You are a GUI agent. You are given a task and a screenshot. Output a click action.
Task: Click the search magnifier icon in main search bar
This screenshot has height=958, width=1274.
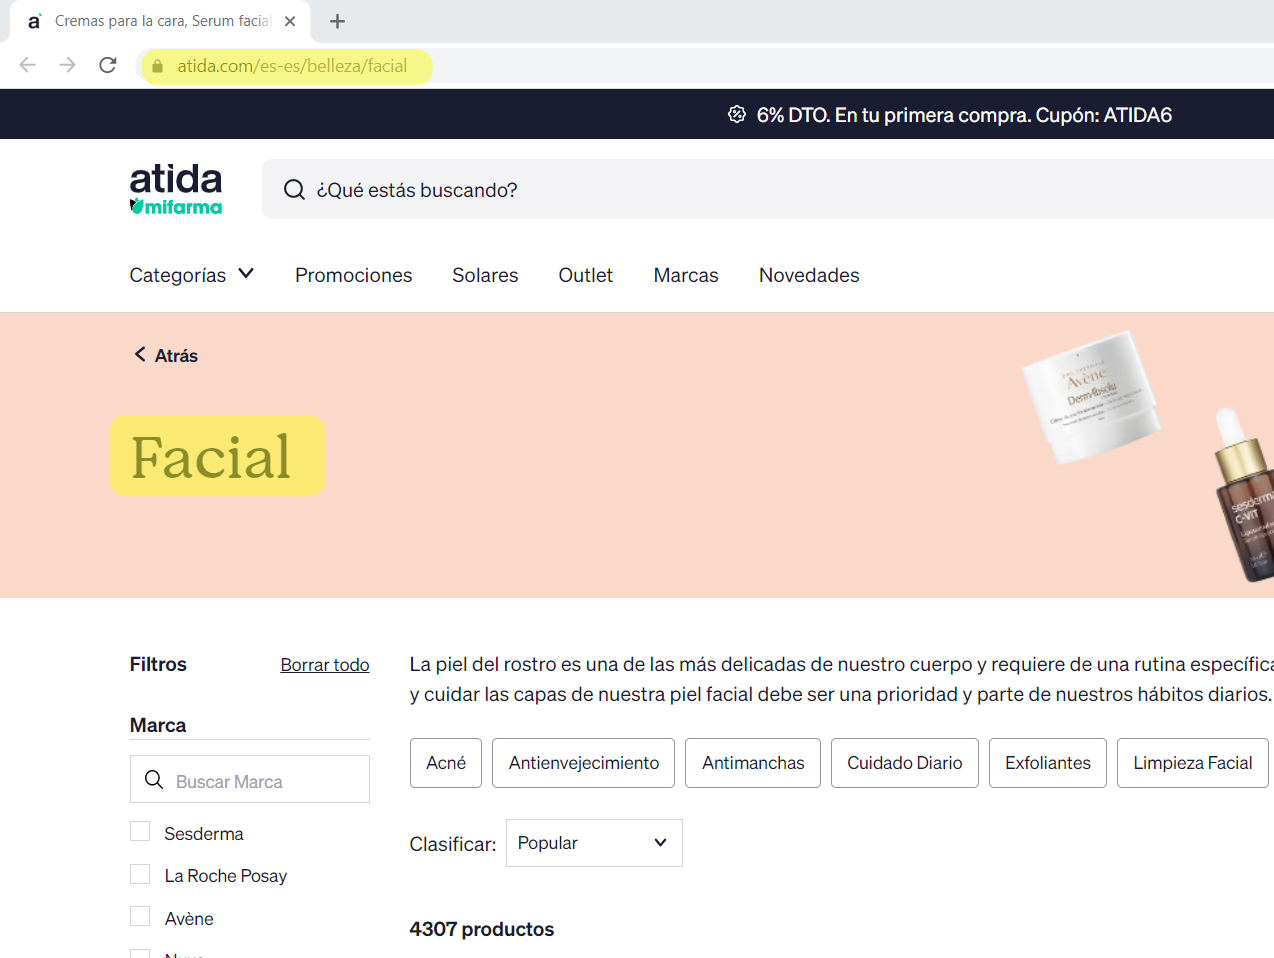pos(294,190)
